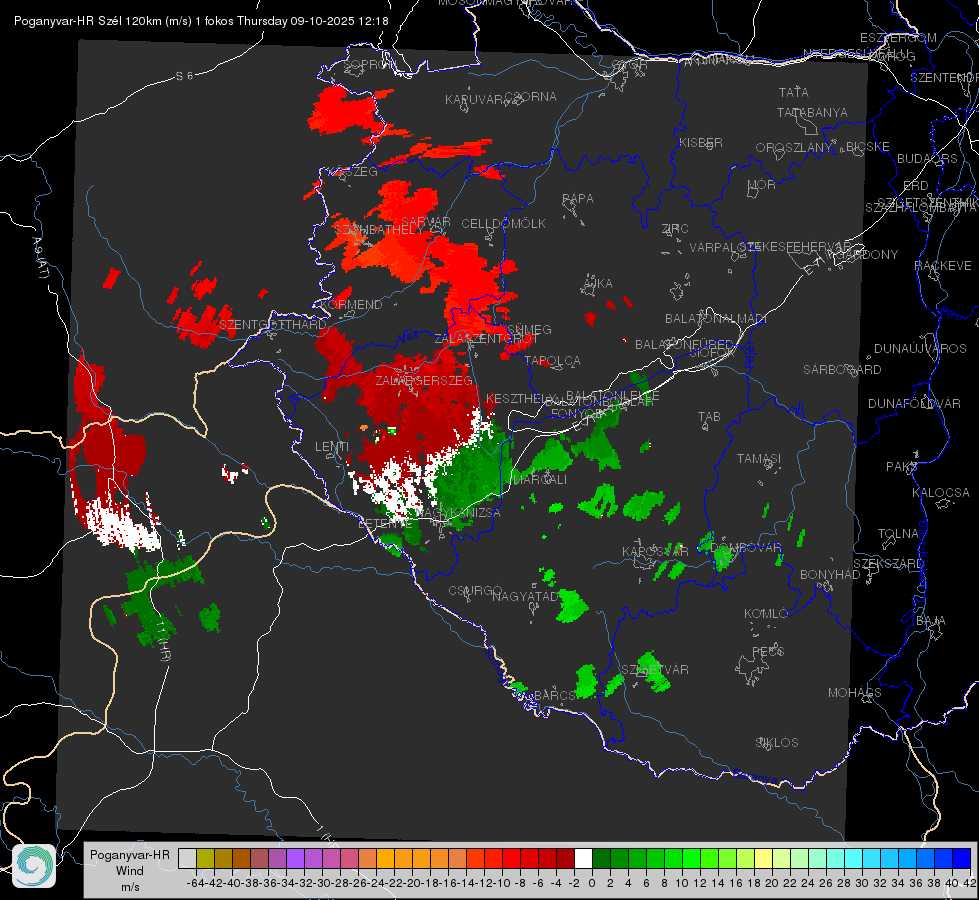Click the RACKEVE city label

pyautogui.click(x=943, y=266)
